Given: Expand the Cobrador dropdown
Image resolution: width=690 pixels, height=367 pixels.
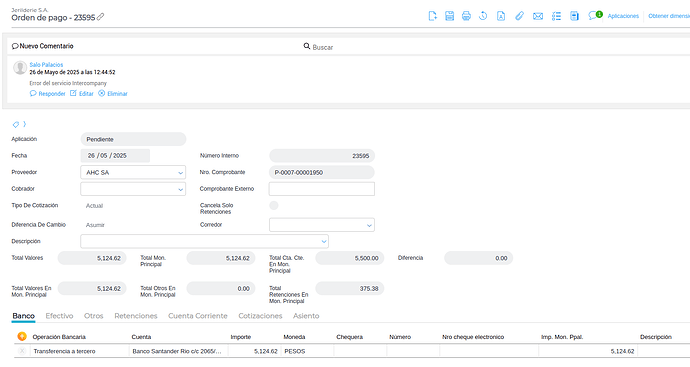Looking at the screenshot, I should click(x=133, y=189).
